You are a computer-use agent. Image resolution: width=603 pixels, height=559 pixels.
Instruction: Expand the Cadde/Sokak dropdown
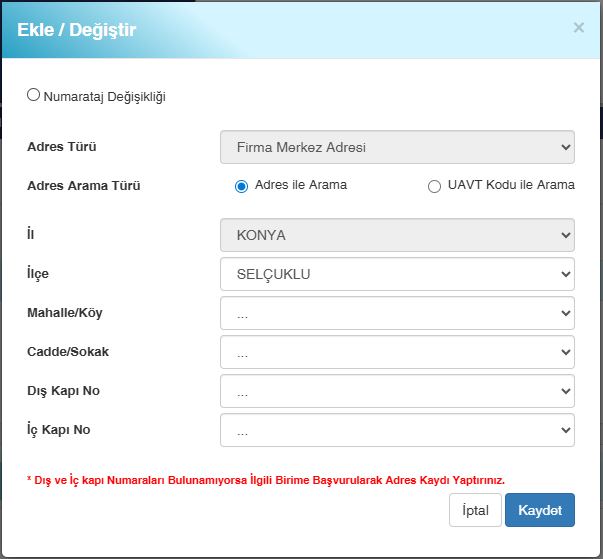[397, 352]
